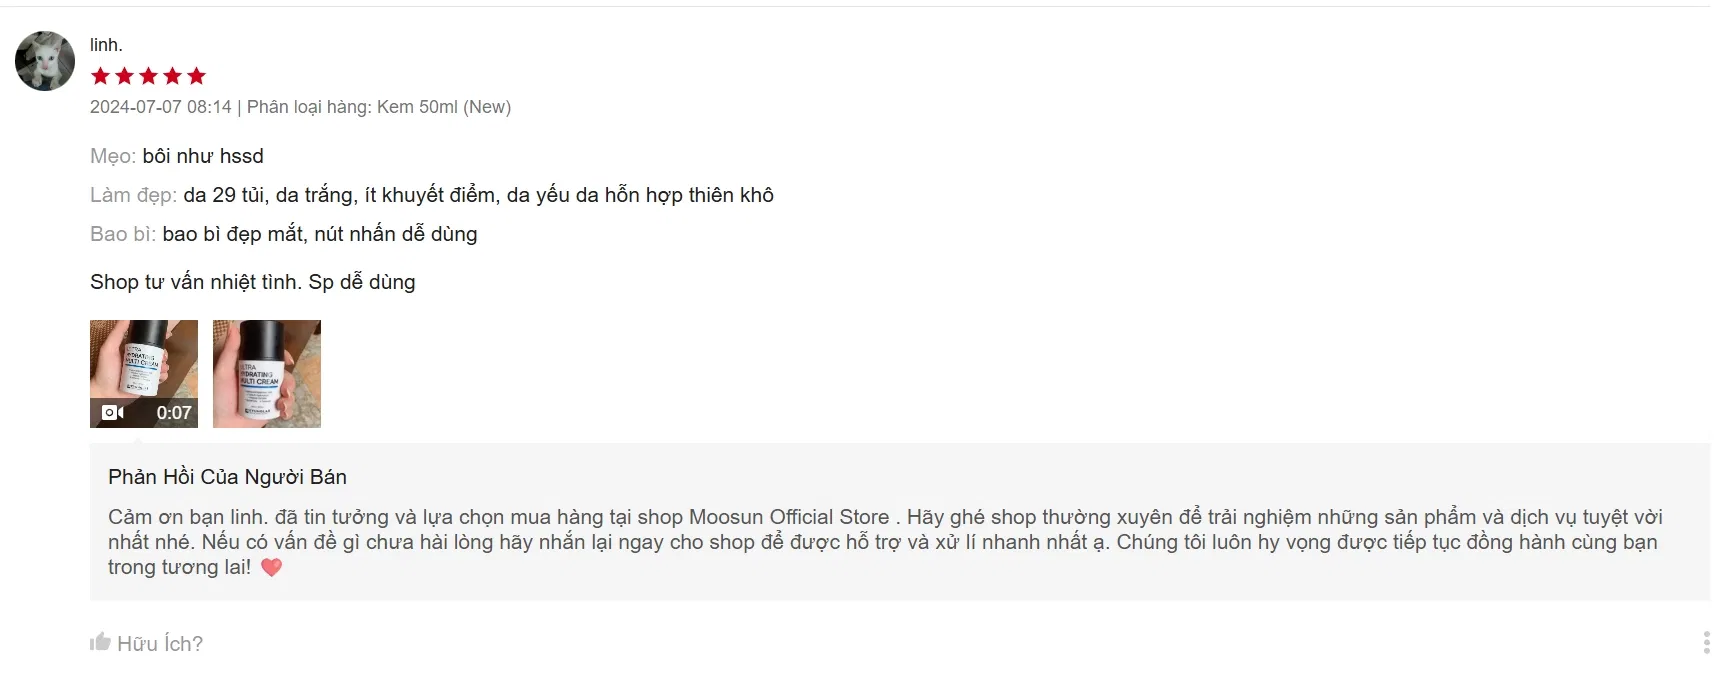Click the Mẹo: bôi như hssd line
The height and width of the screenshot is (674, 1719).
[177, 156]
